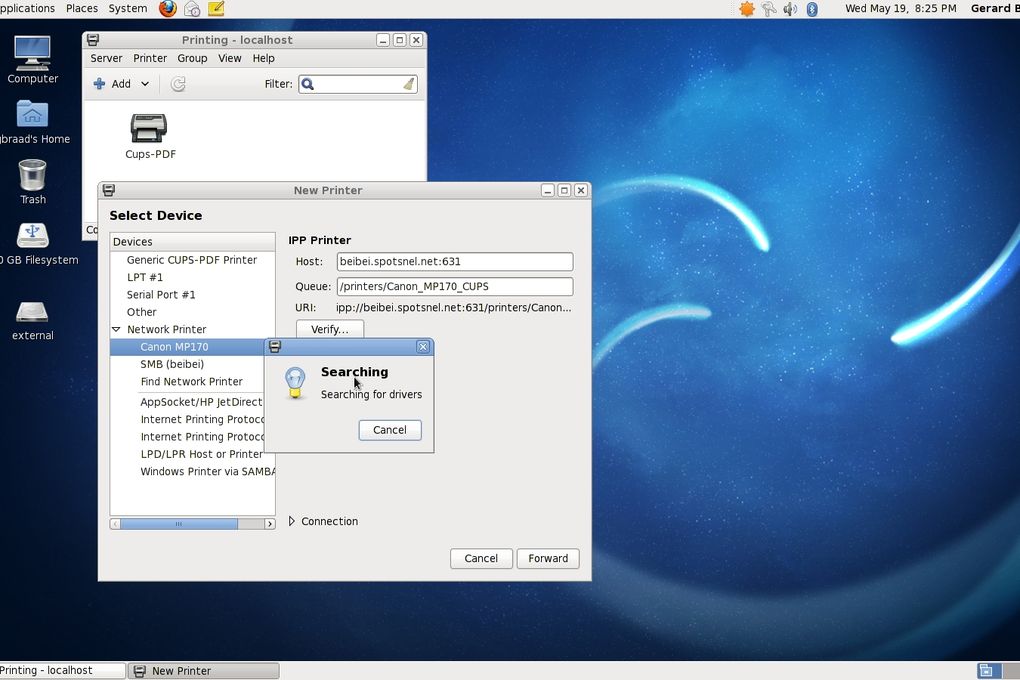Switch to Printing - localhost taskbar button
1020x680 pixels.
[x=62, y=670]
